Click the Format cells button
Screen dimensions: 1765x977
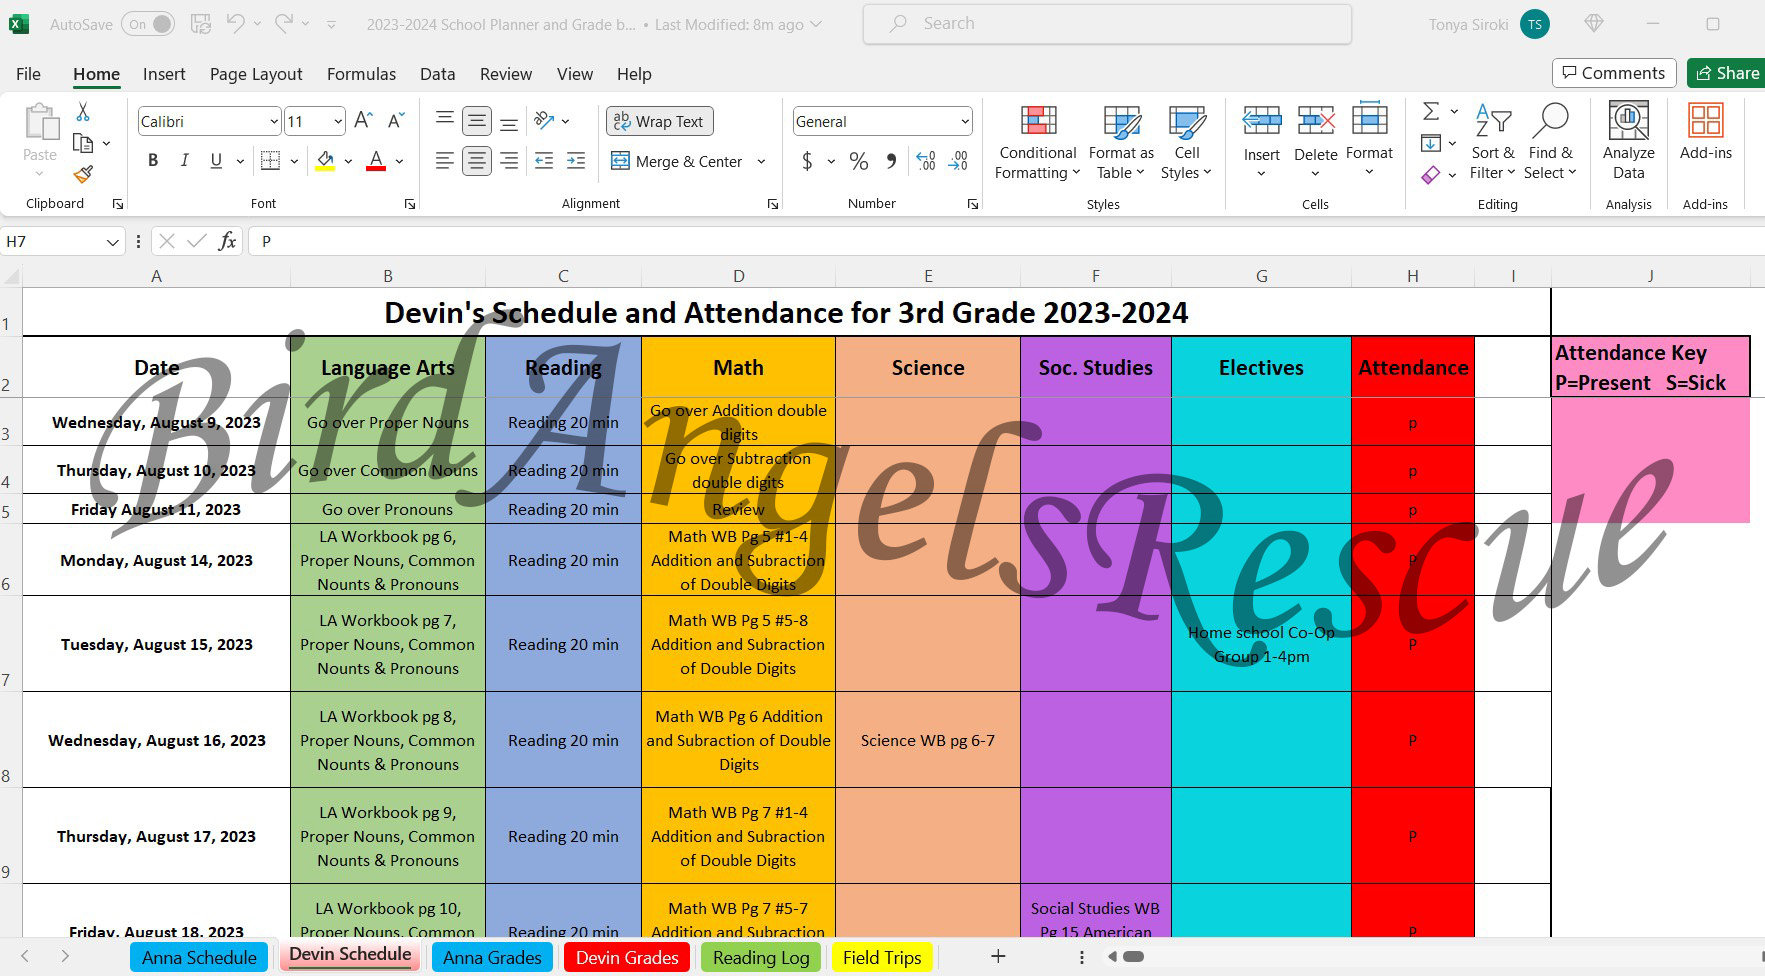pos(1369,141)
